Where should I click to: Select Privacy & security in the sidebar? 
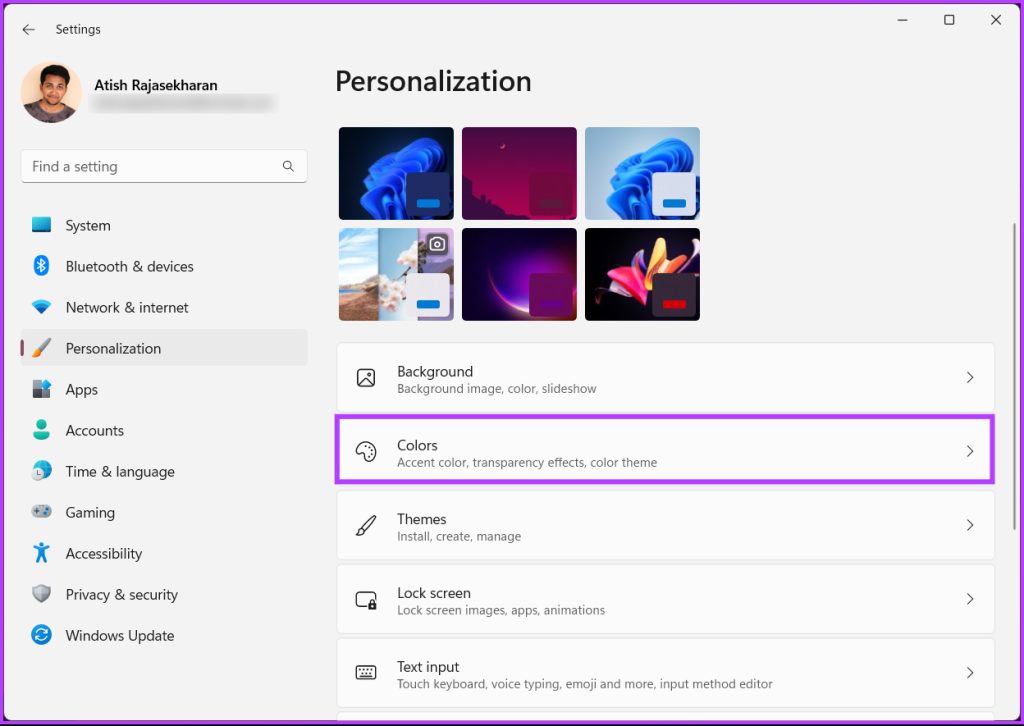[120, 594]
